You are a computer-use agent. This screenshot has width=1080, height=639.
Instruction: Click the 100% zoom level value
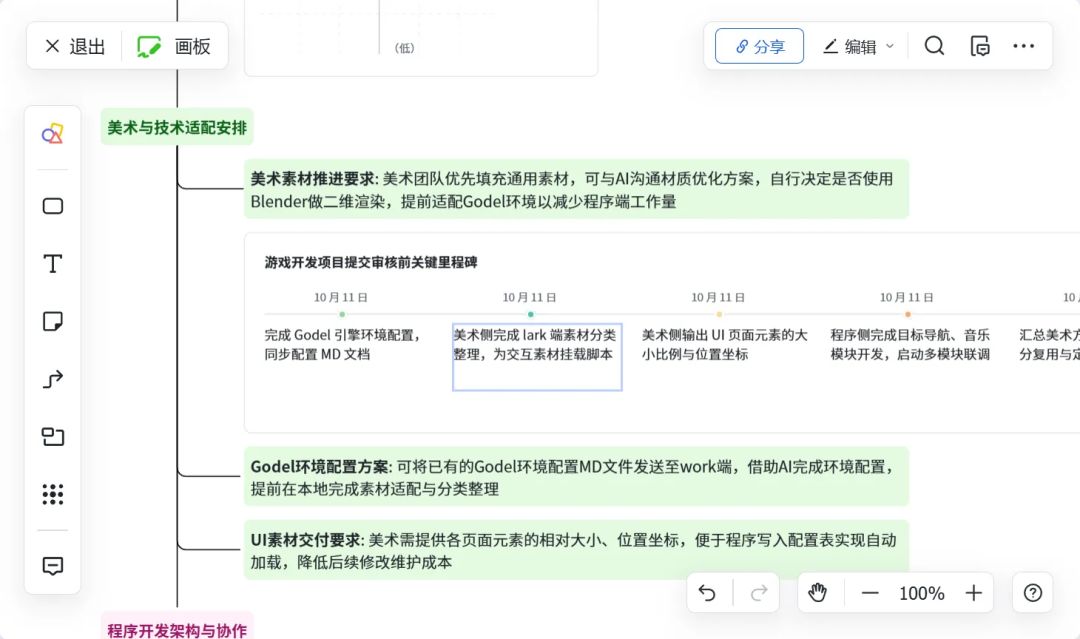(x=922, y=593)
